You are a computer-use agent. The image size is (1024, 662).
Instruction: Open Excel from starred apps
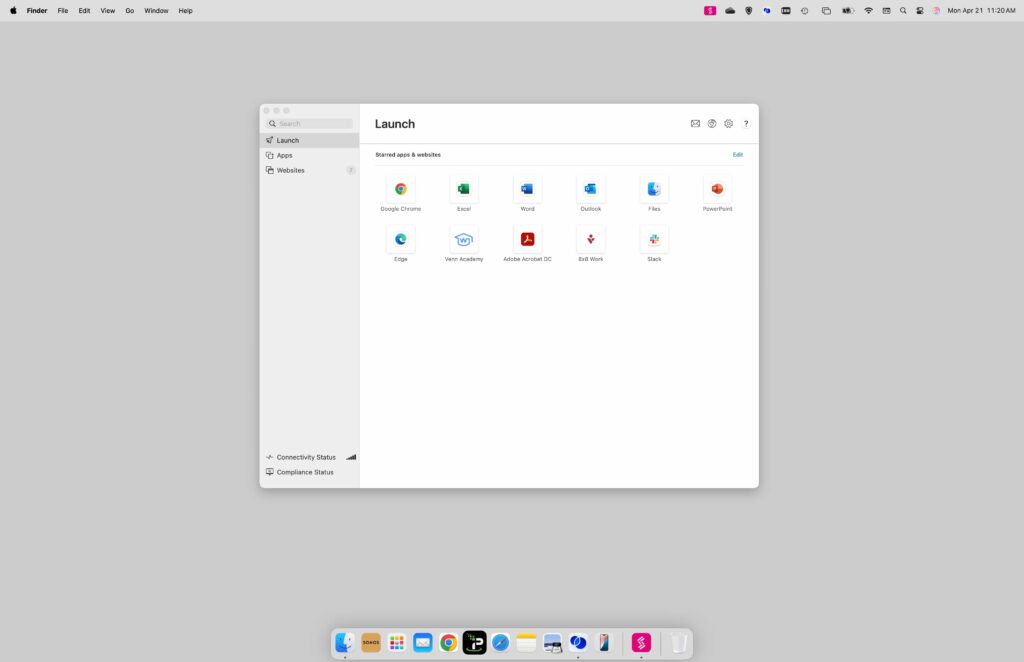tap(464, 189)
